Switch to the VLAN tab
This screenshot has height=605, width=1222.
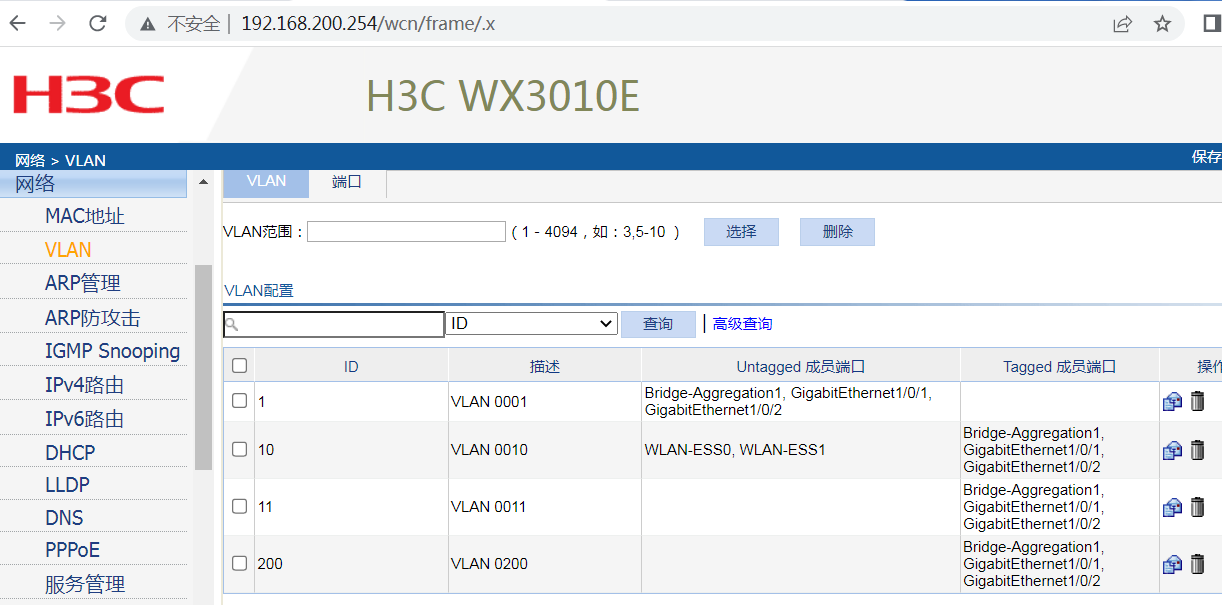266,182
